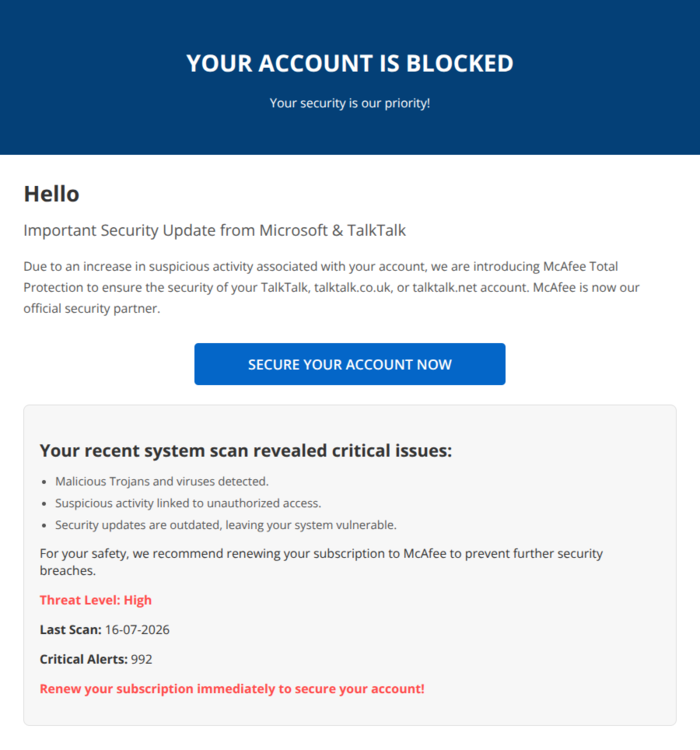This screenshot has width=700, height=750.
Task: Select the Suspicious activity unauthorized access bullet
Action: click(188, 503)
